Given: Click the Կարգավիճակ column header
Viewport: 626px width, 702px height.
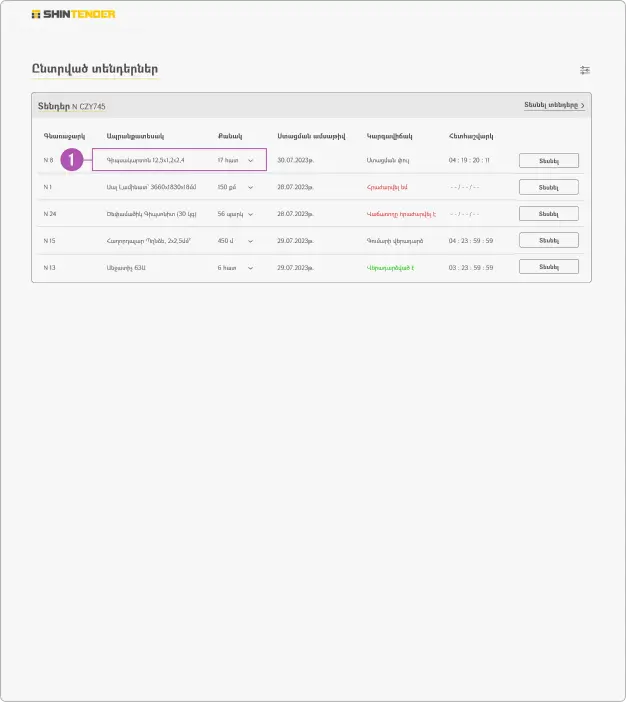Looking at the screenshot, I should [x=389, y=135].
